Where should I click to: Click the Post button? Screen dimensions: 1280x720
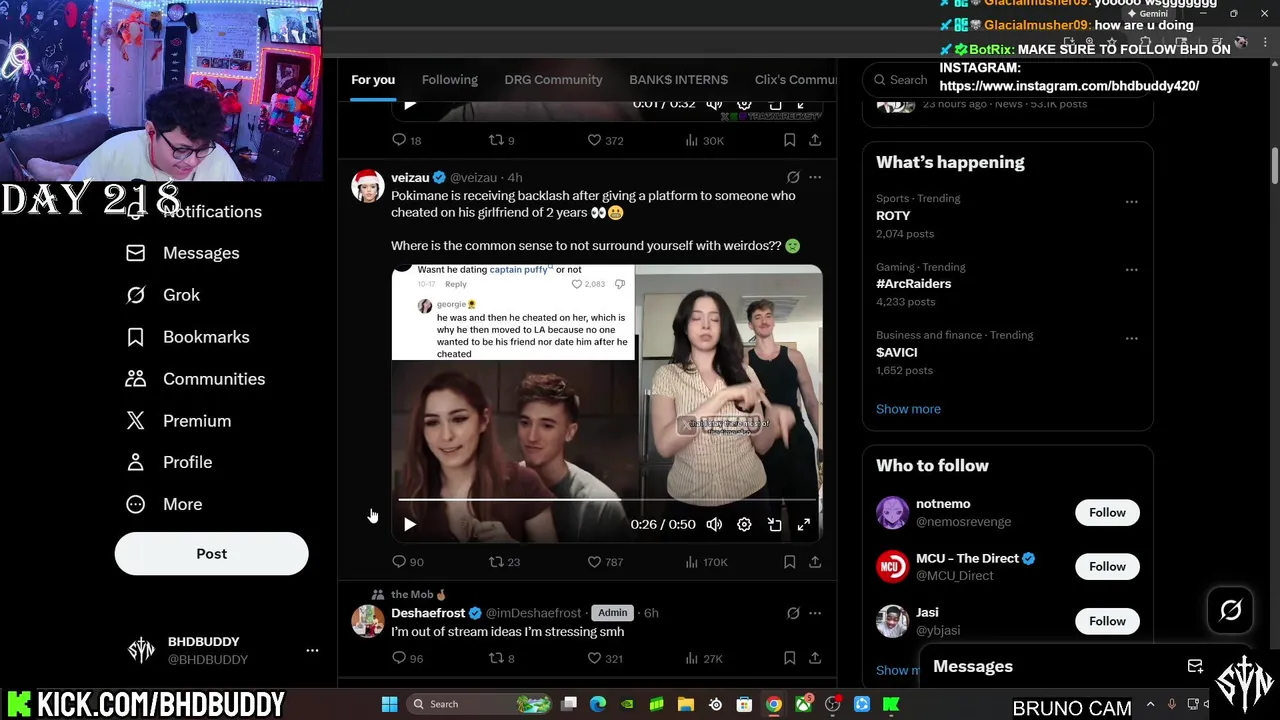(x=211, y=554)
